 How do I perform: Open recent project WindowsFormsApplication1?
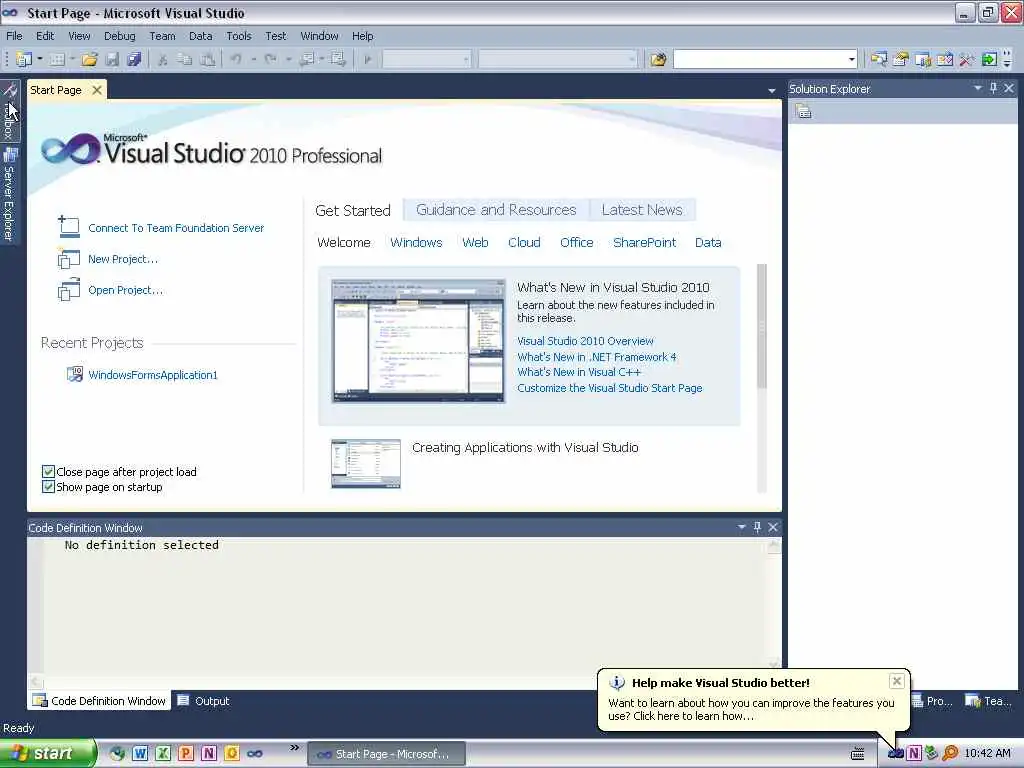pyautogui.click(x=153, y=375)
